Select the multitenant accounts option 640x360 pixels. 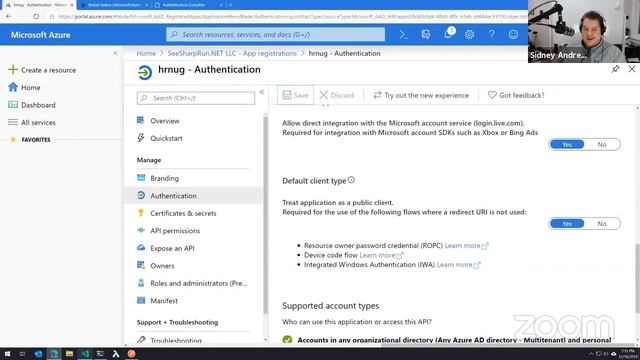click(287, 340)
